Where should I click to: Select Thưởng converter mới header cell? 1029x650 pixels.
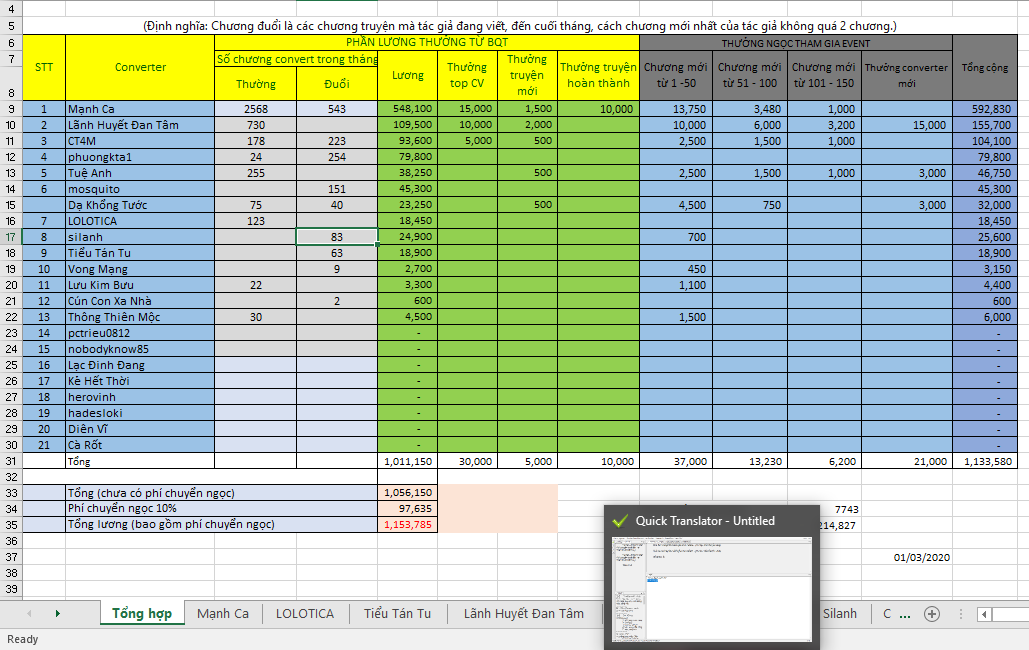[907, 76]
